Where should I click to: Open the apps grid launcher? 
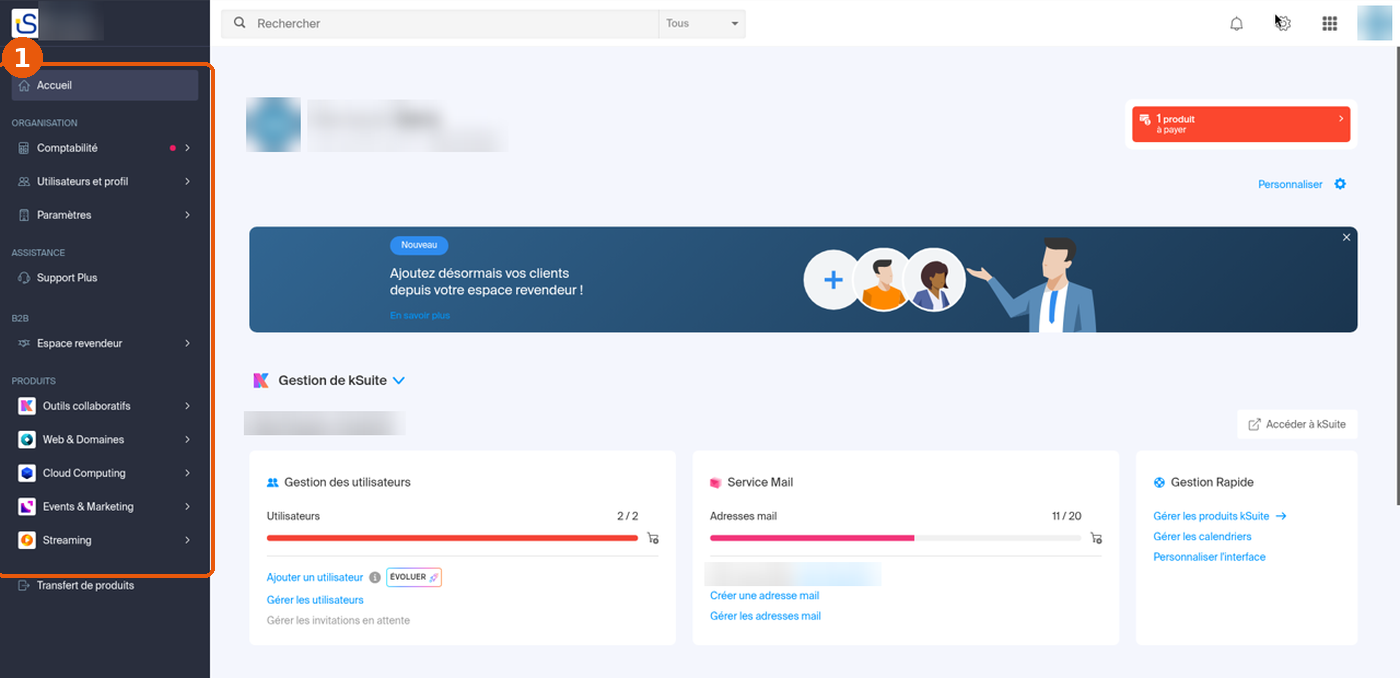tap(1329, 24)
